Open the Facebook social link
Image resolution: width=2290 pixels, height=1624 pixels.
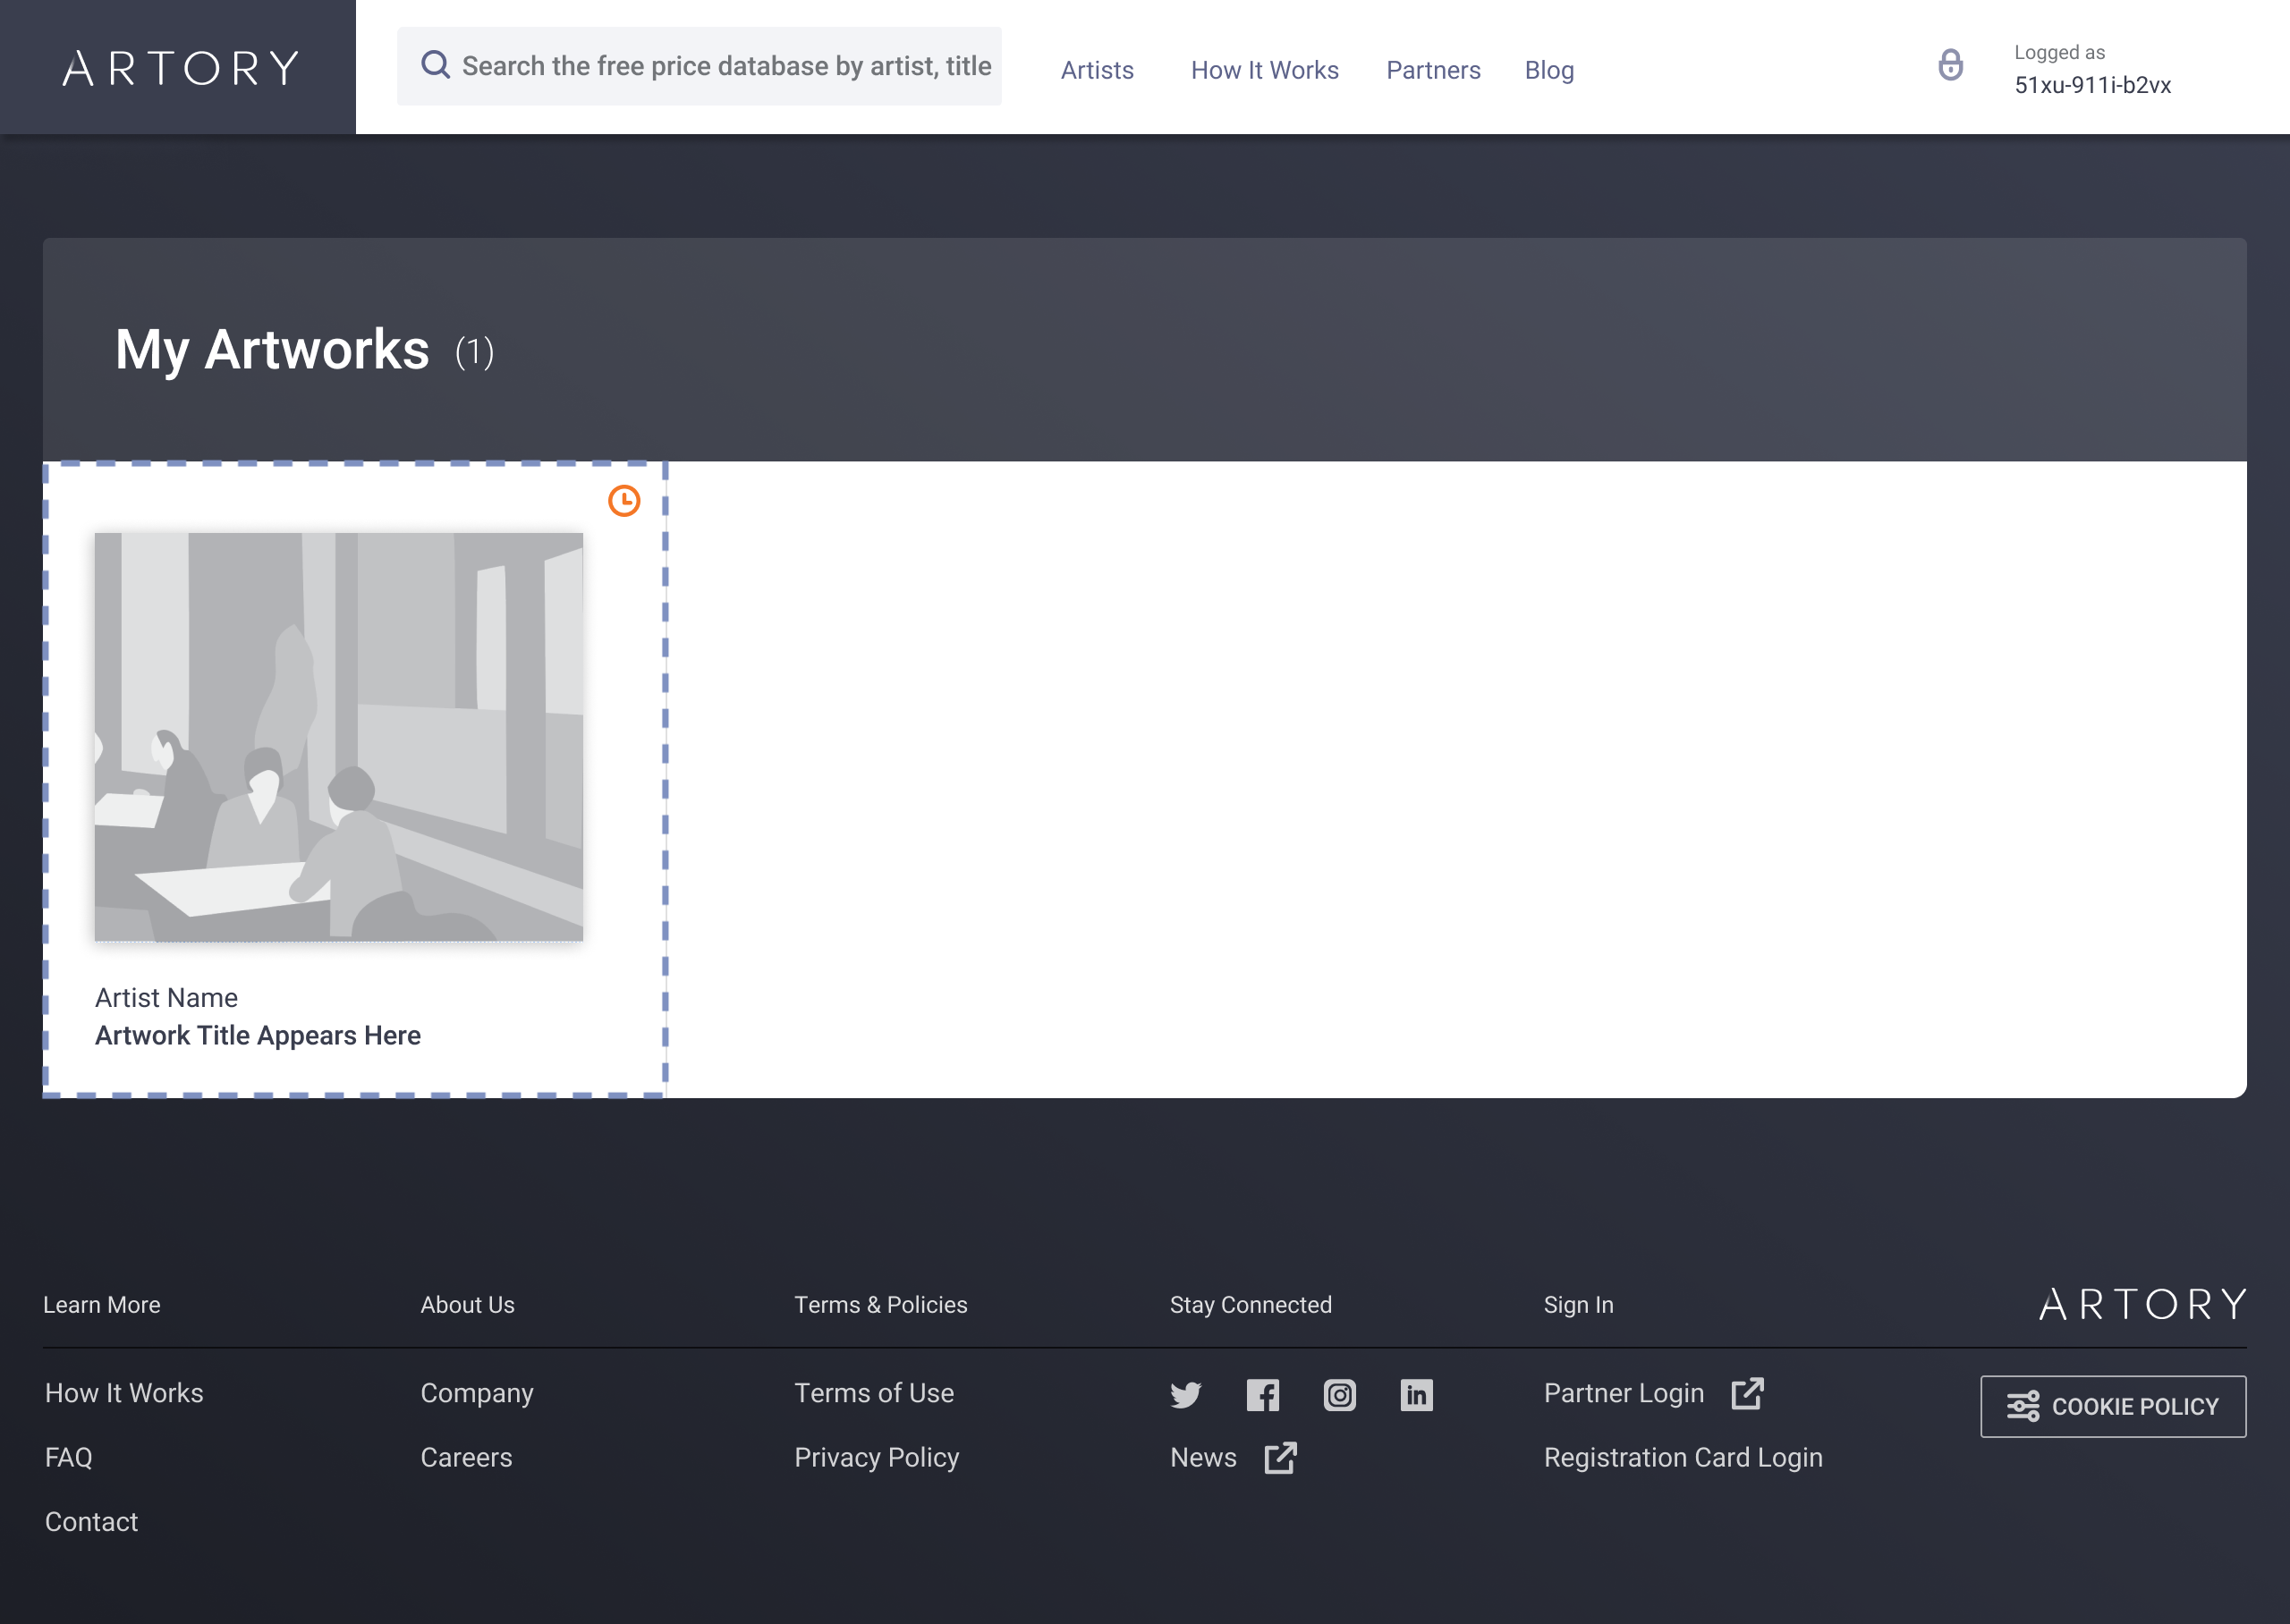(1262, 1395)
